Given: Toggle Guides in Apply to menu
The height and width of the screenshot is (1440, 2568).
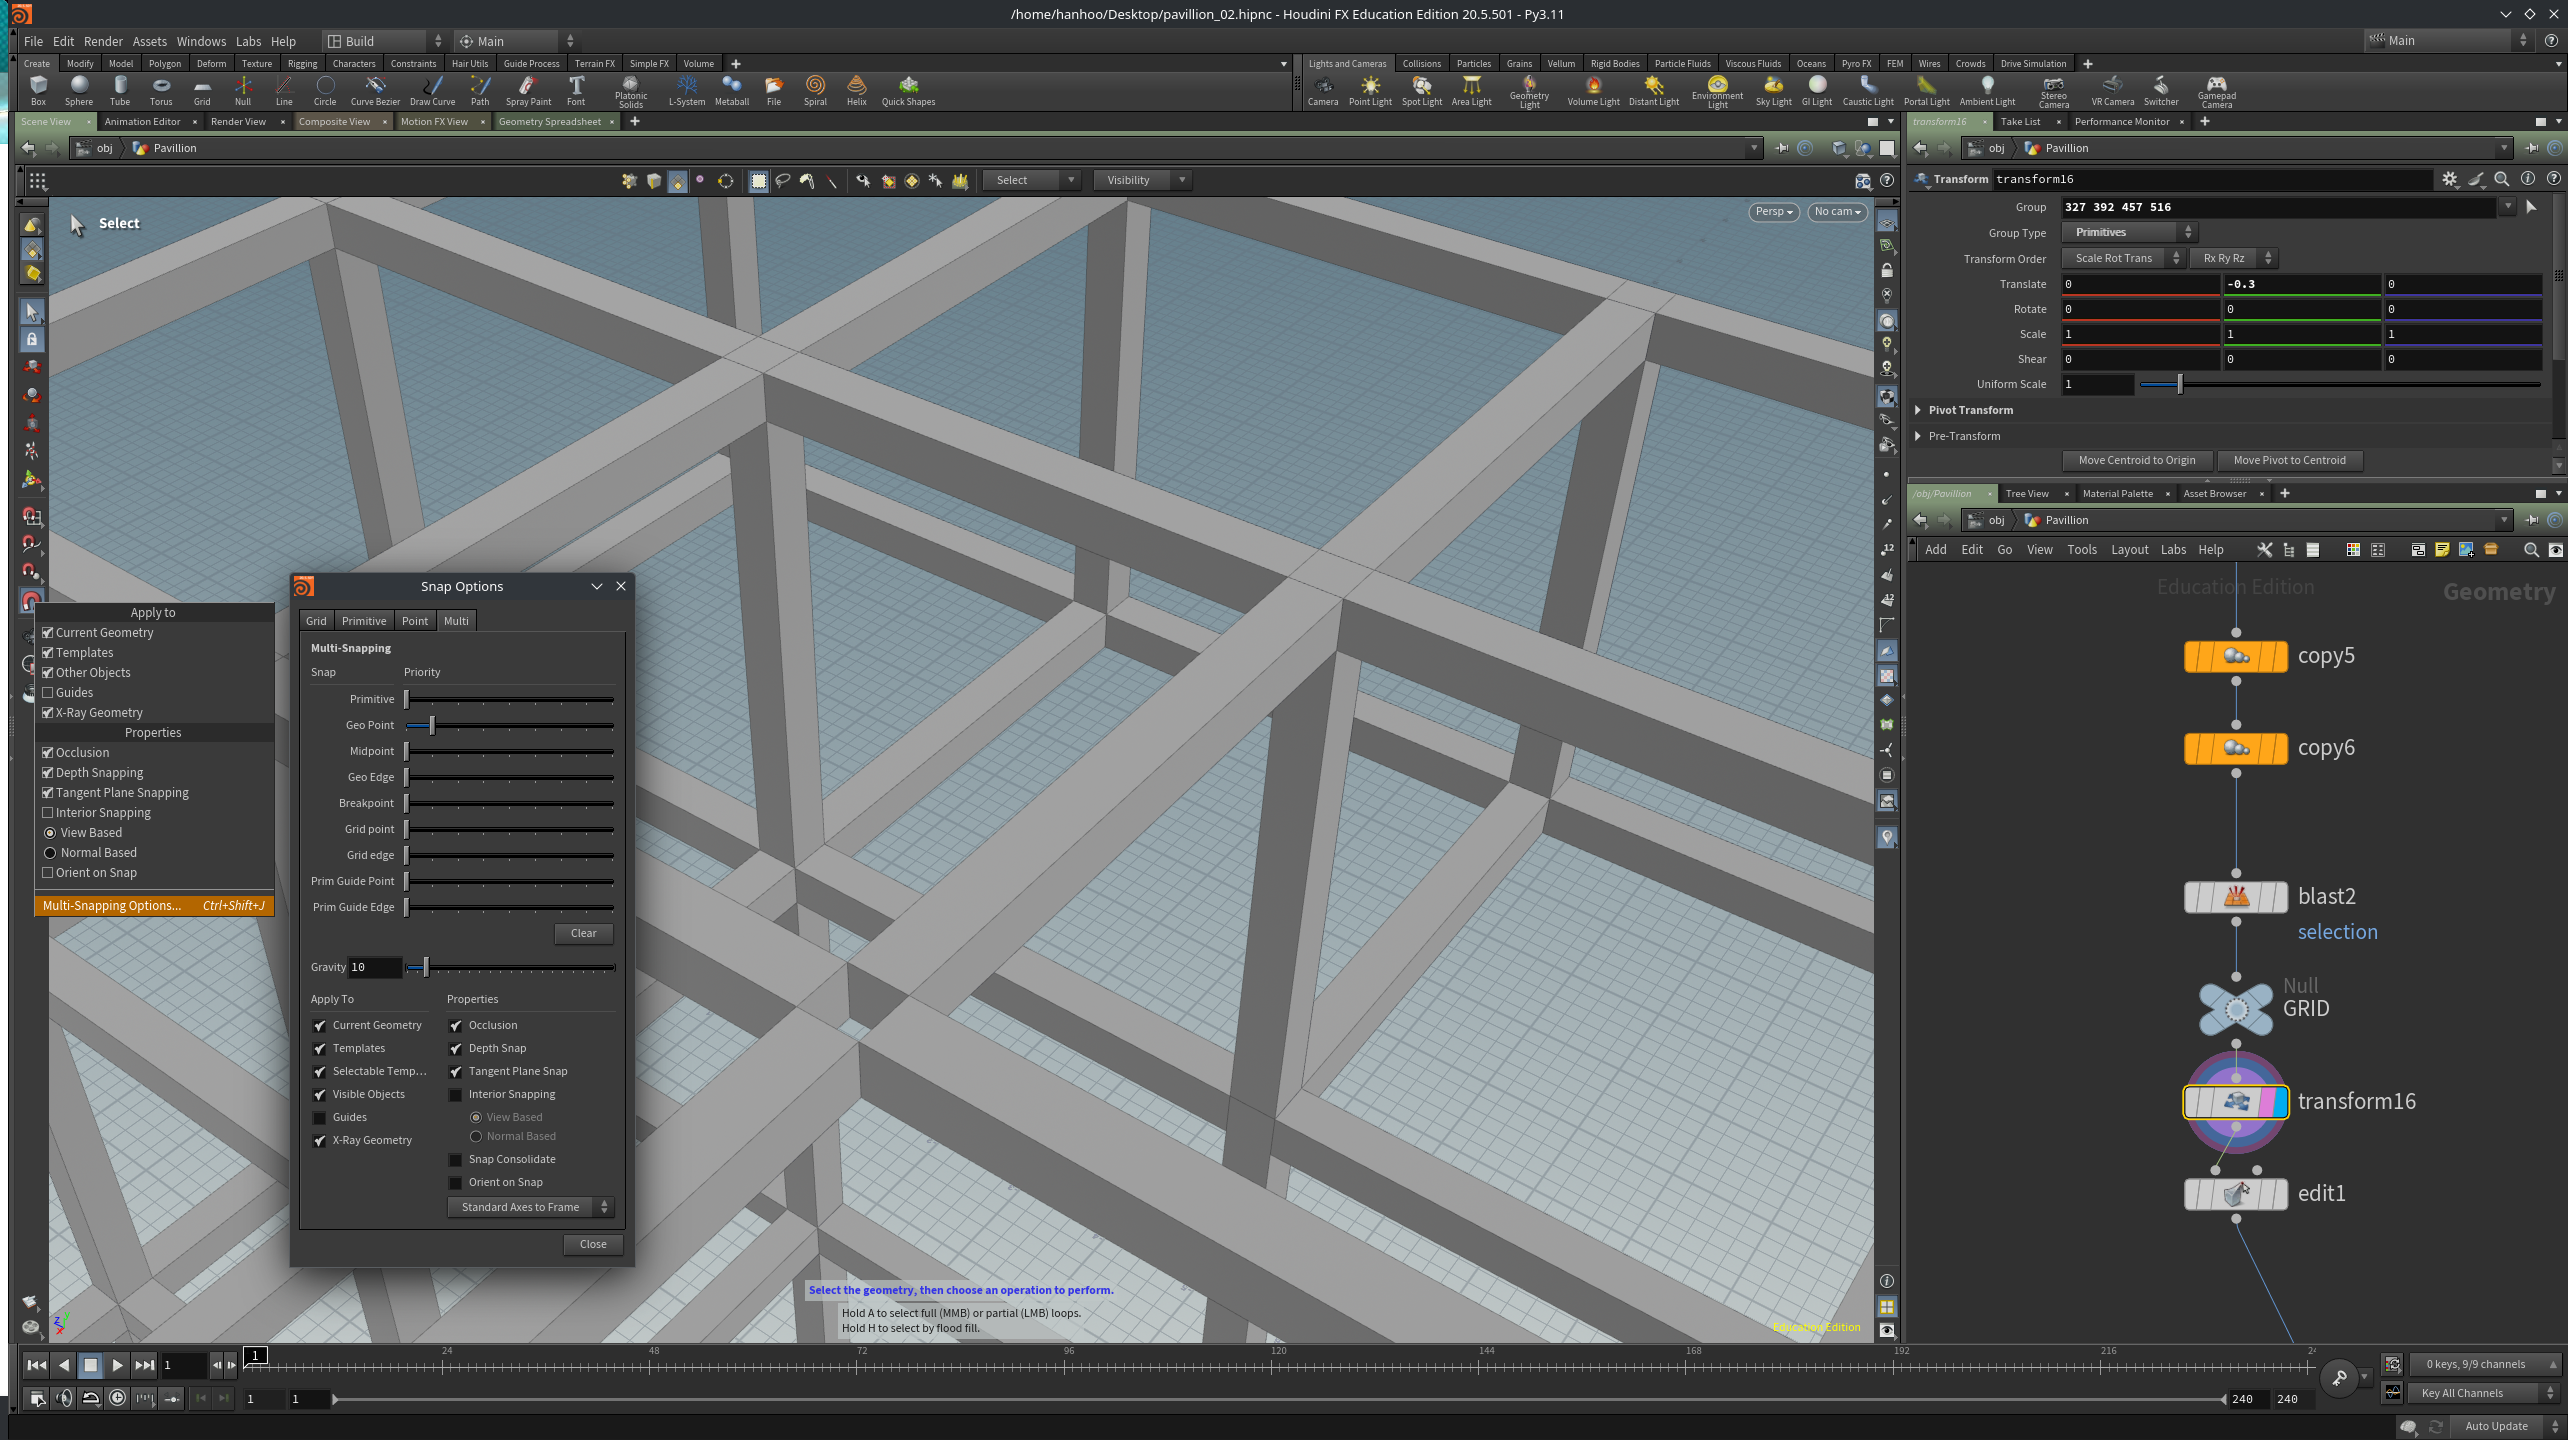Looking at the screenshot, I should pos(47,693).
